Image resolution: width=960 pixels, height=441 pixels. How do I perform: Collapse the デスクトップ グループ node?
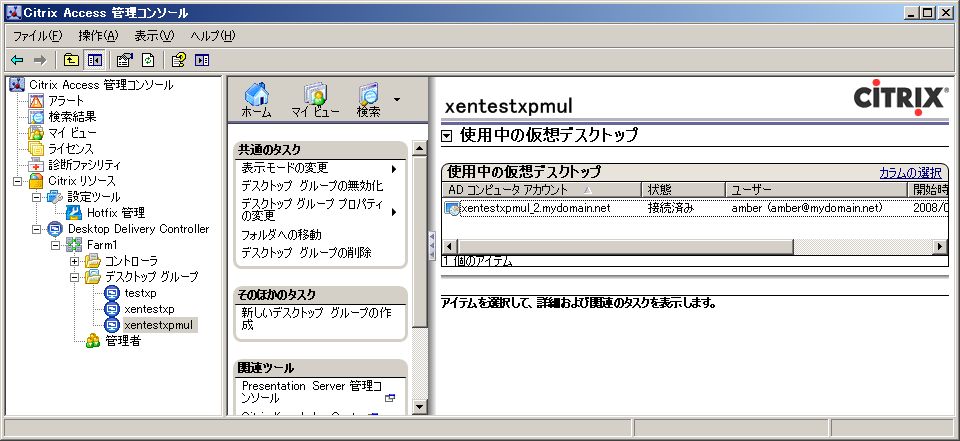(75, 277)
